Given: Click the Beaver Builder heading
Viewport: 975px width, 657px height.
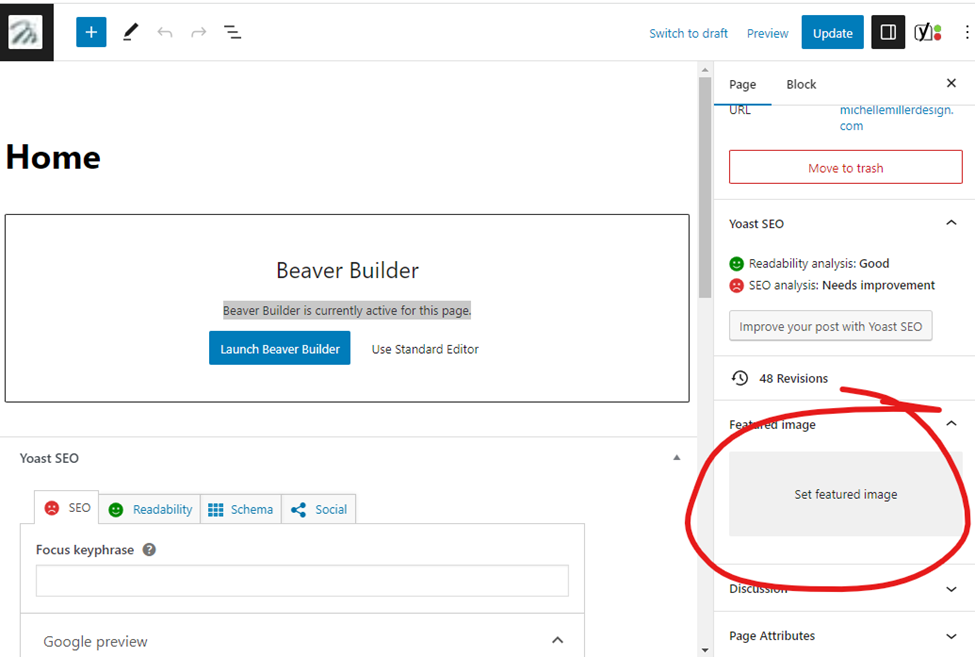Looking at the screenshot, I should [347, 270].
